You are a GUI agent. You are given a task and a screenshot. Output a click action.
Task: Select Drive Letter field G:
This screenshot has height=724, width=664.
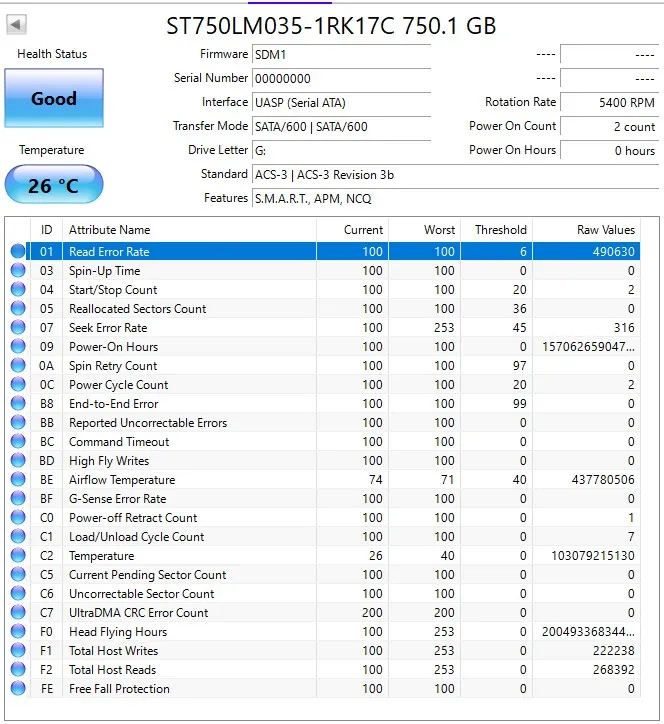point(342,151)
